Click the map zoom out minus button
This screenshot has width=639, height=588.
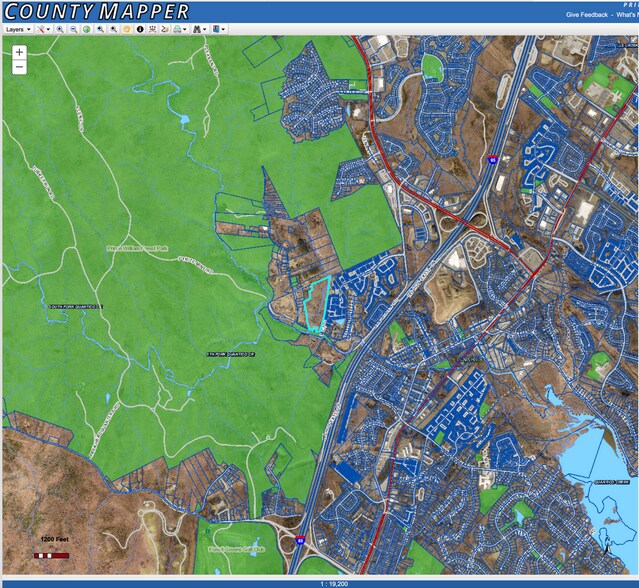pos(19,67)
